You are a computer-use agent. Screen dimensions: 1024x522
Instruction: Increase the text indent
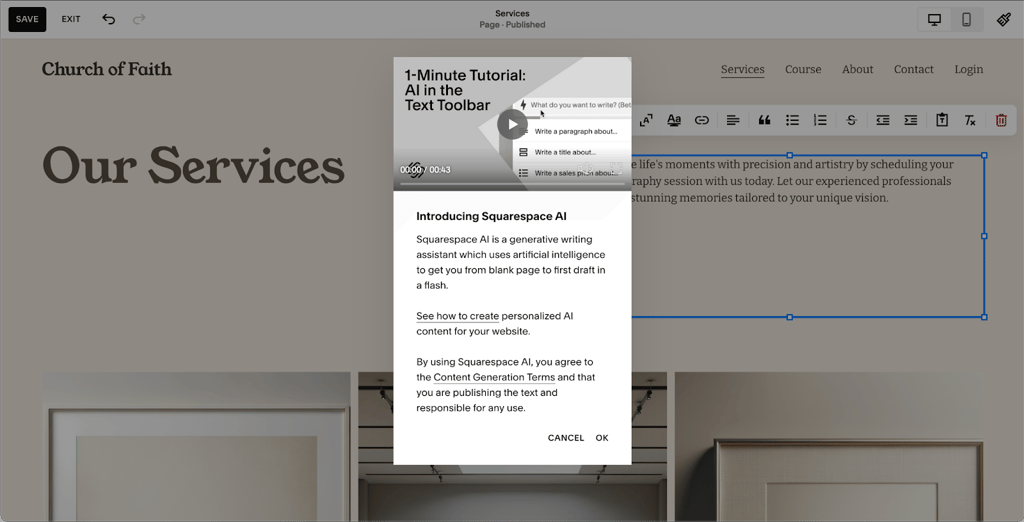910,120
